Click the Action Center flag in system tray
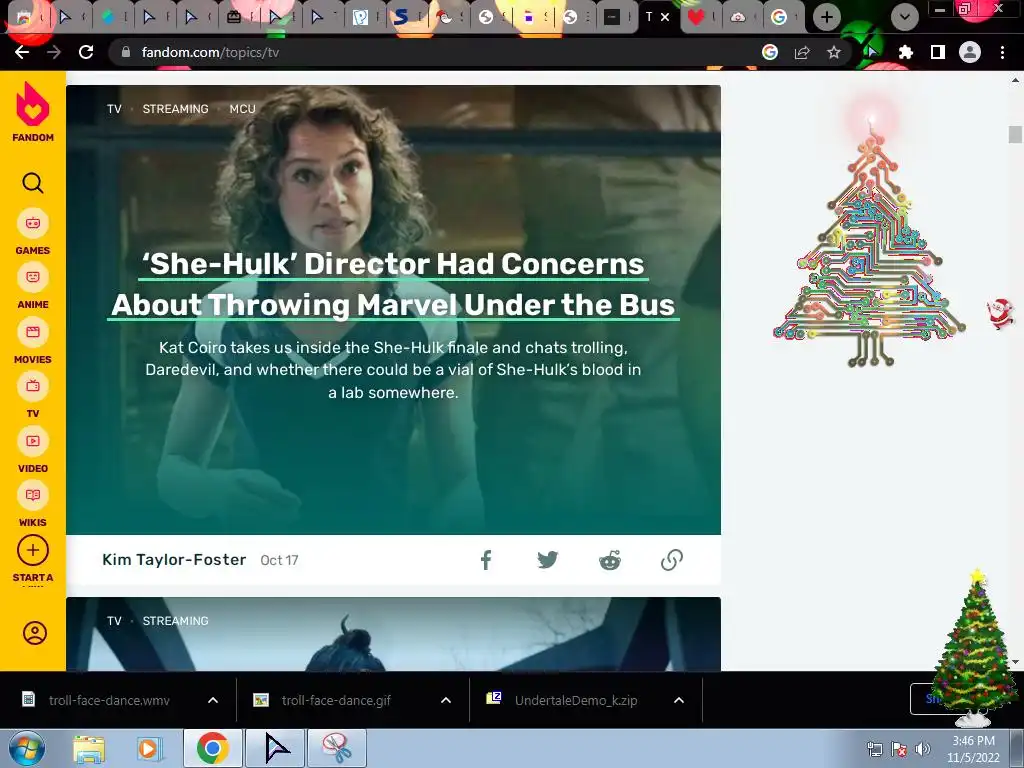Viewport: 1024px width, 768px height. 899,750
